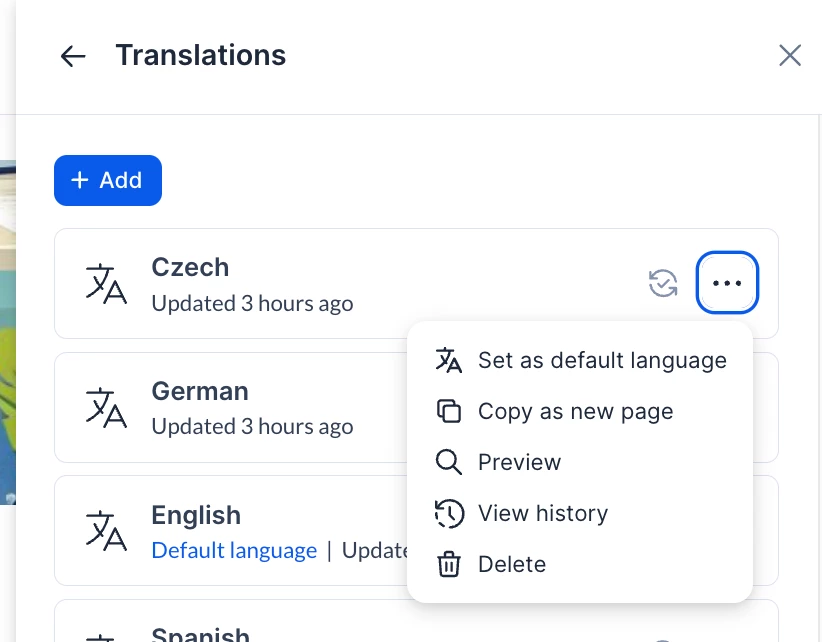Select the Spanish translation title
Viewport: 822px width, 642px height.
pyautogui.click(x=200, y=634)
